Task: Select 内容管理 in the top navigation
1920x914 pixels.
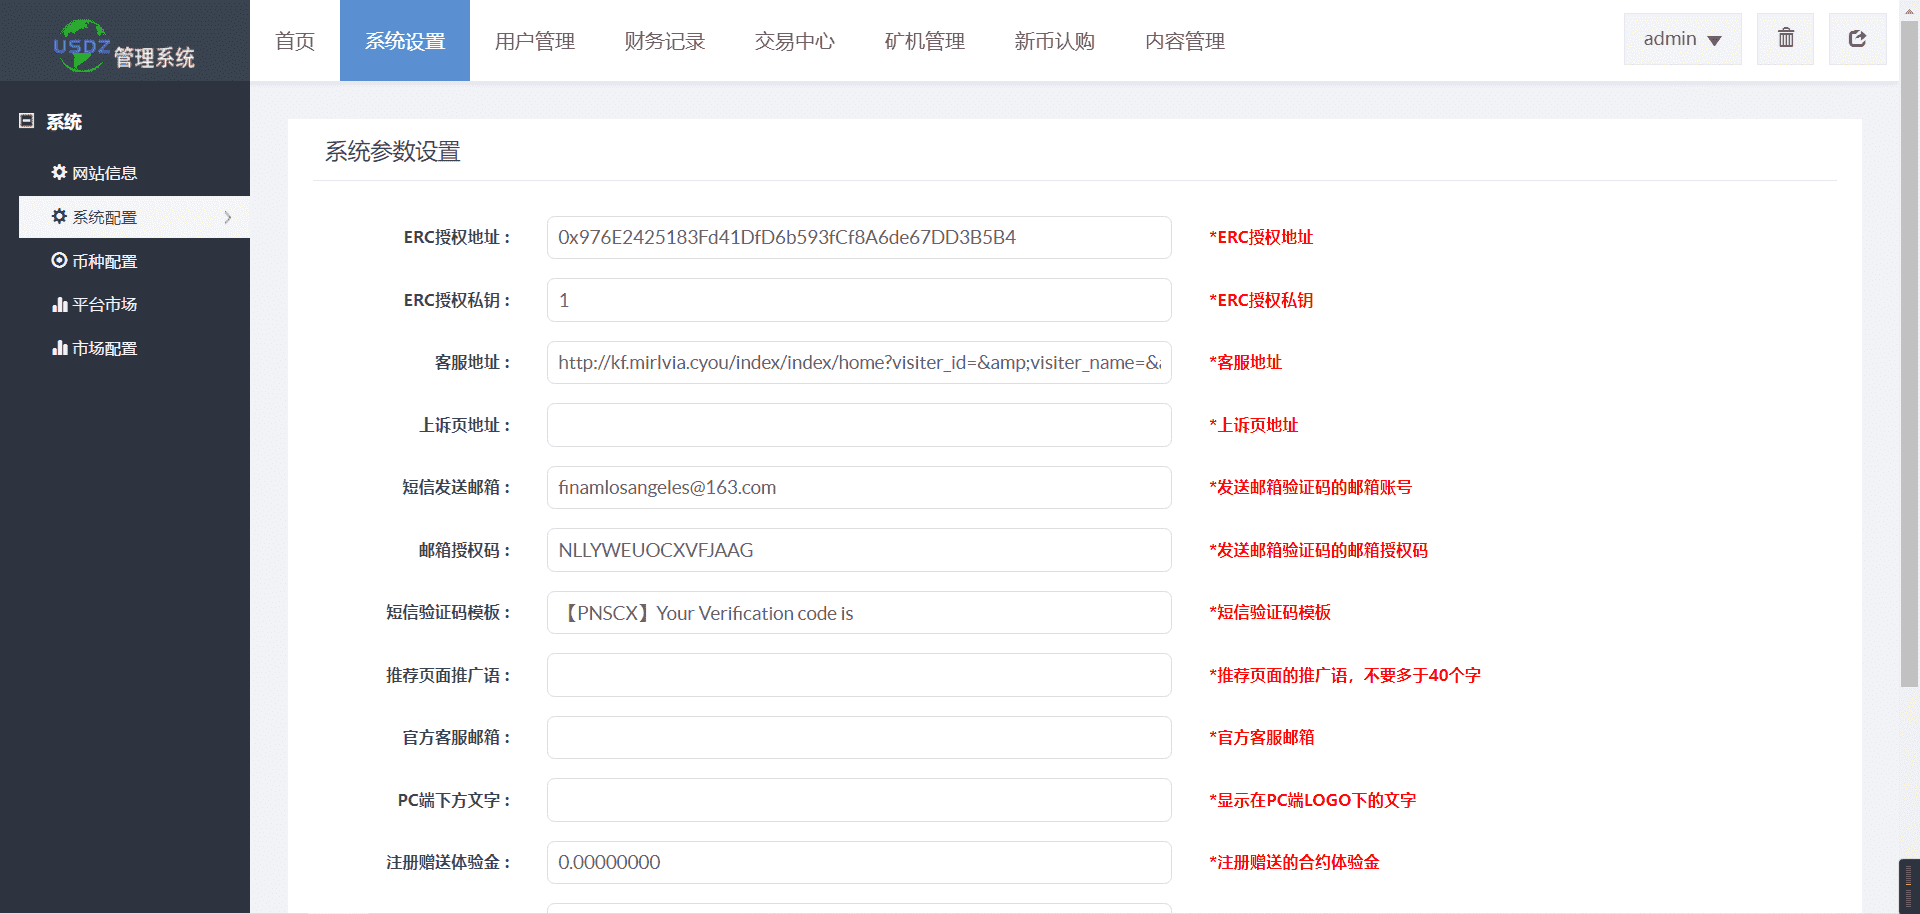Action: pyautogui.click(x=1184, y=41)
